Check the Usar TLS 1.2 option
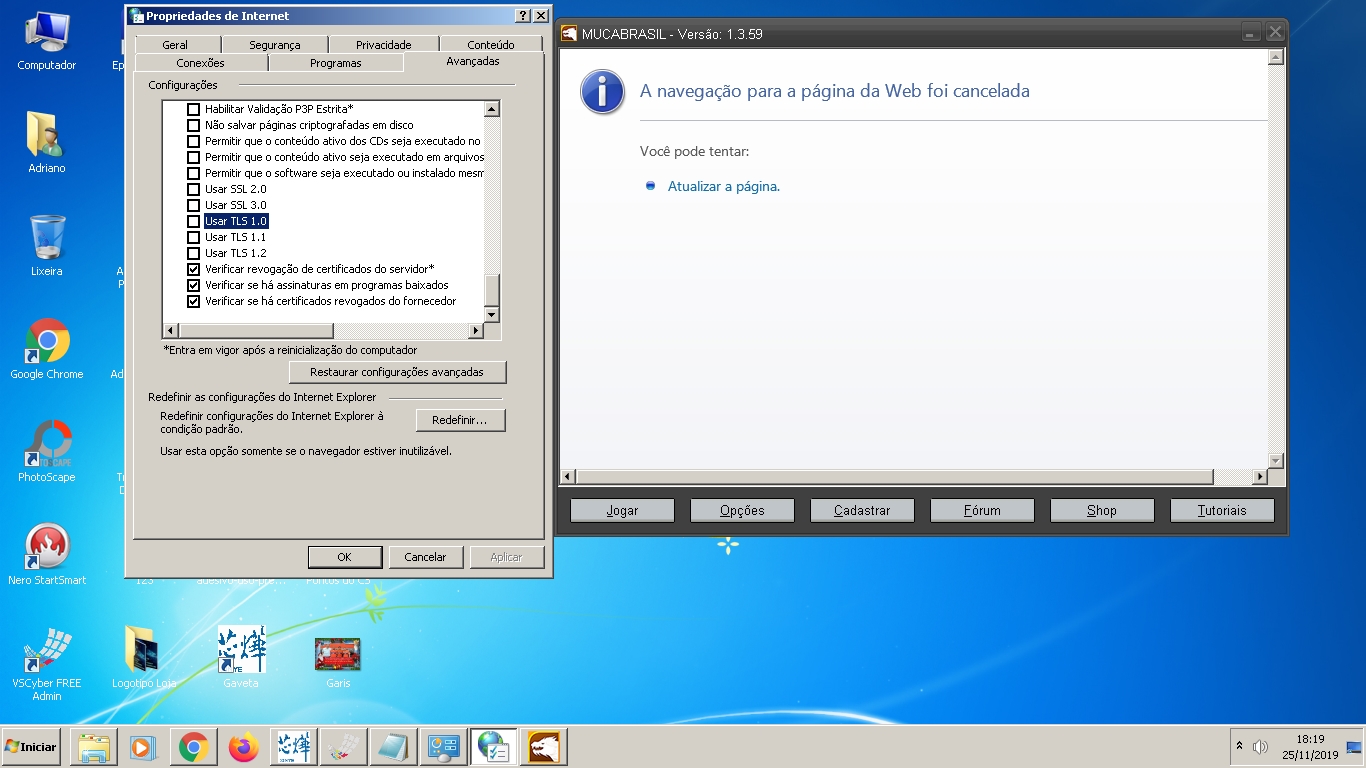The width and height of the screenshot is (1366, 768). click(x=194, y=253)
